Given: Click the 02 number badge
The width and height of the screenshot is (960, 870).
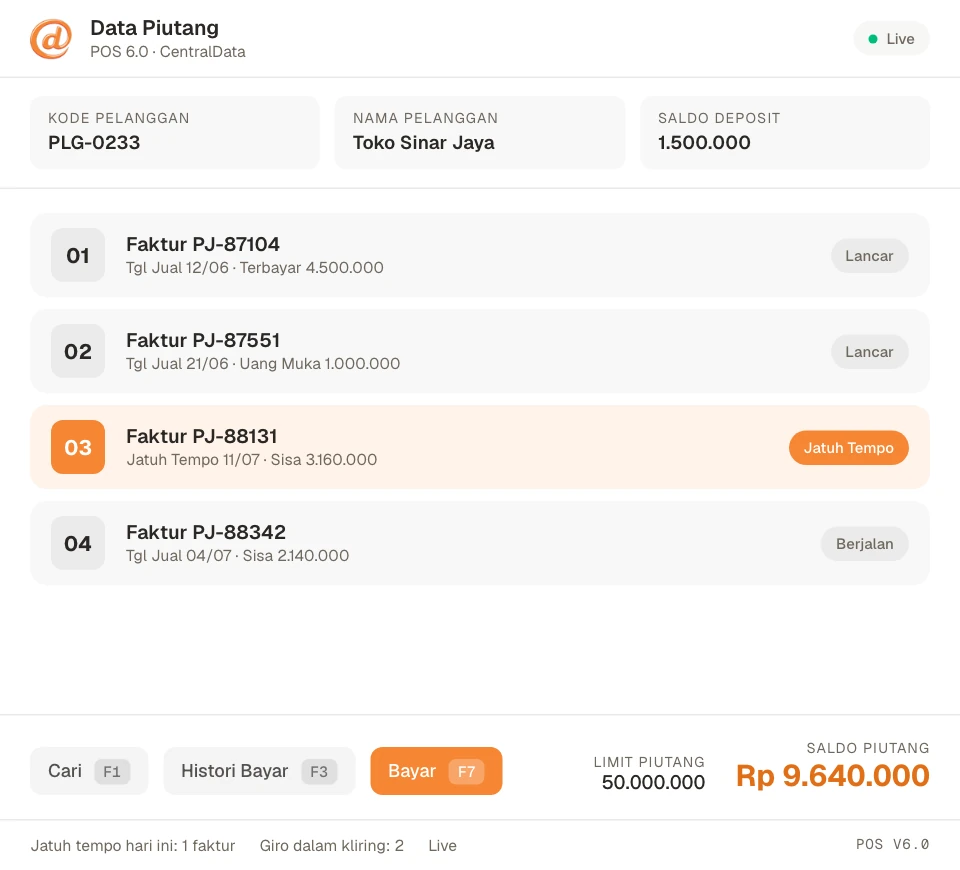Looking at the screenshot, I should 78,351.
